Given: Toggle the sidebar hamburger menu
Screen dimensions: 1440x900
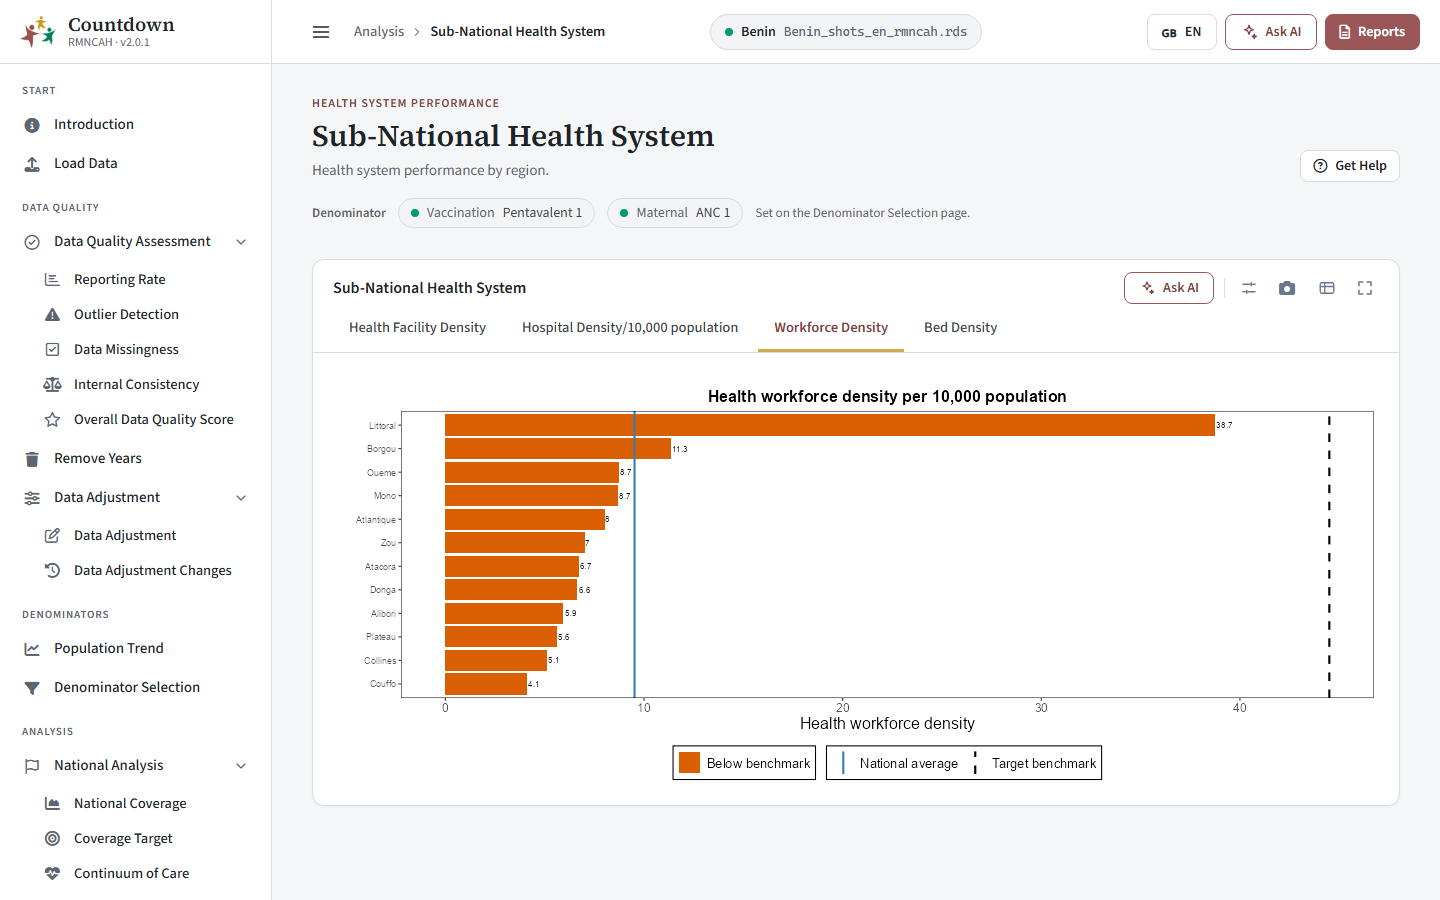Looking at the screenshot, I should [321, 32].
